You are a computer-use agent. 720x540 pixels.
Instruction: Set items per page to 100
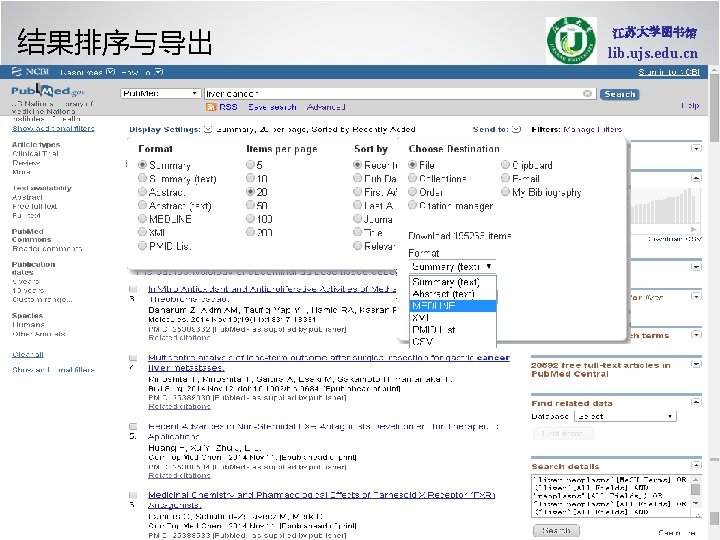[x=250, y=219]
